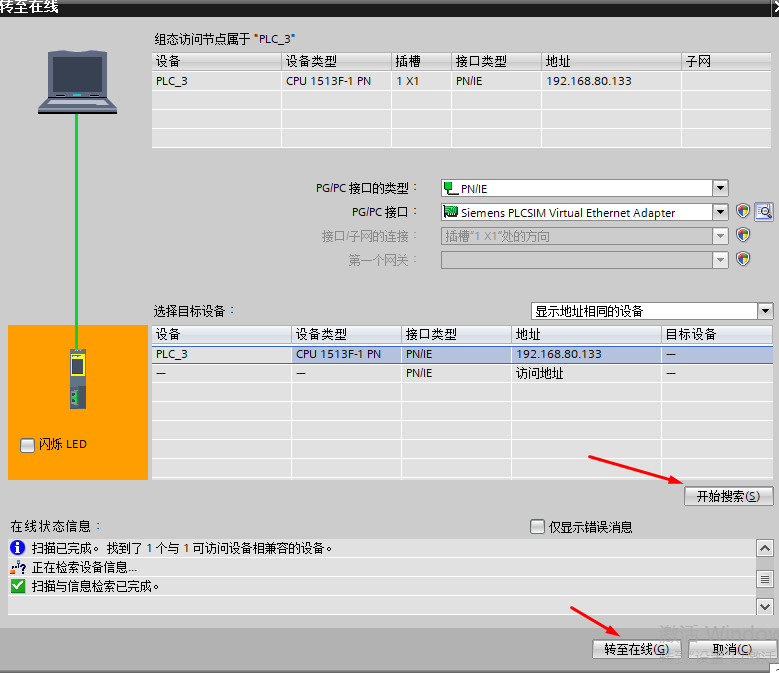Image resolution: width=779 pixels, height=673 pixels.
Task: Click the shield icon next to 第一个网关
Action: pos(743,259)
